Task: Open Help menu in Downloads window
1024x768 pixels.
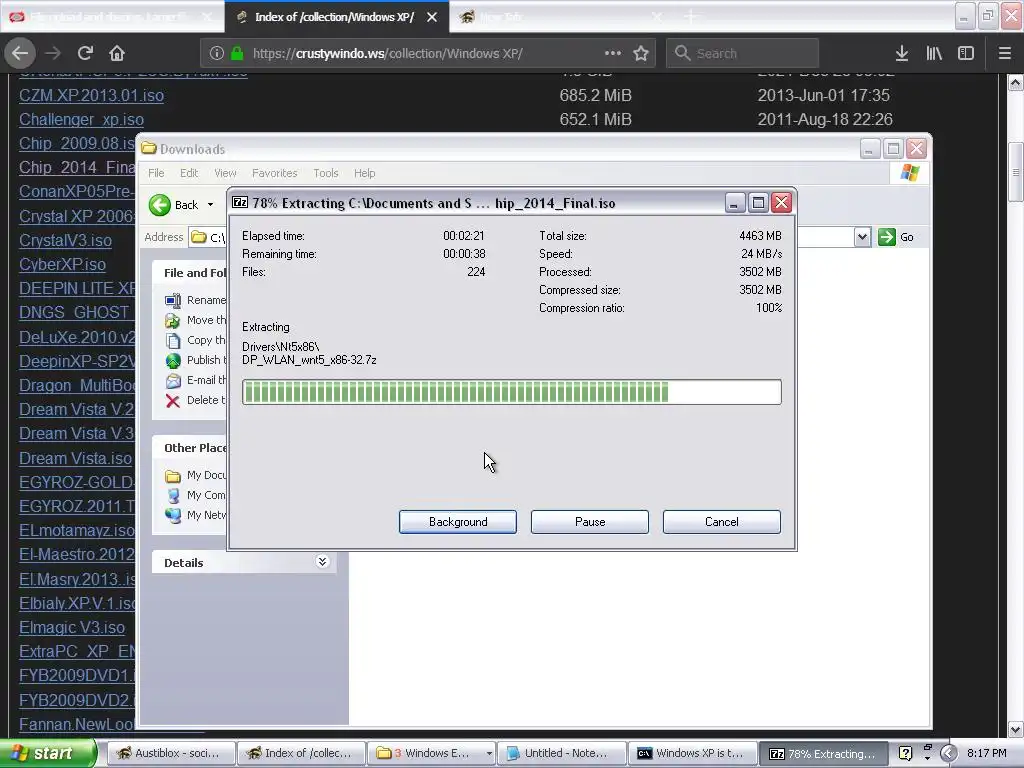Action: [x=364, y=173]
